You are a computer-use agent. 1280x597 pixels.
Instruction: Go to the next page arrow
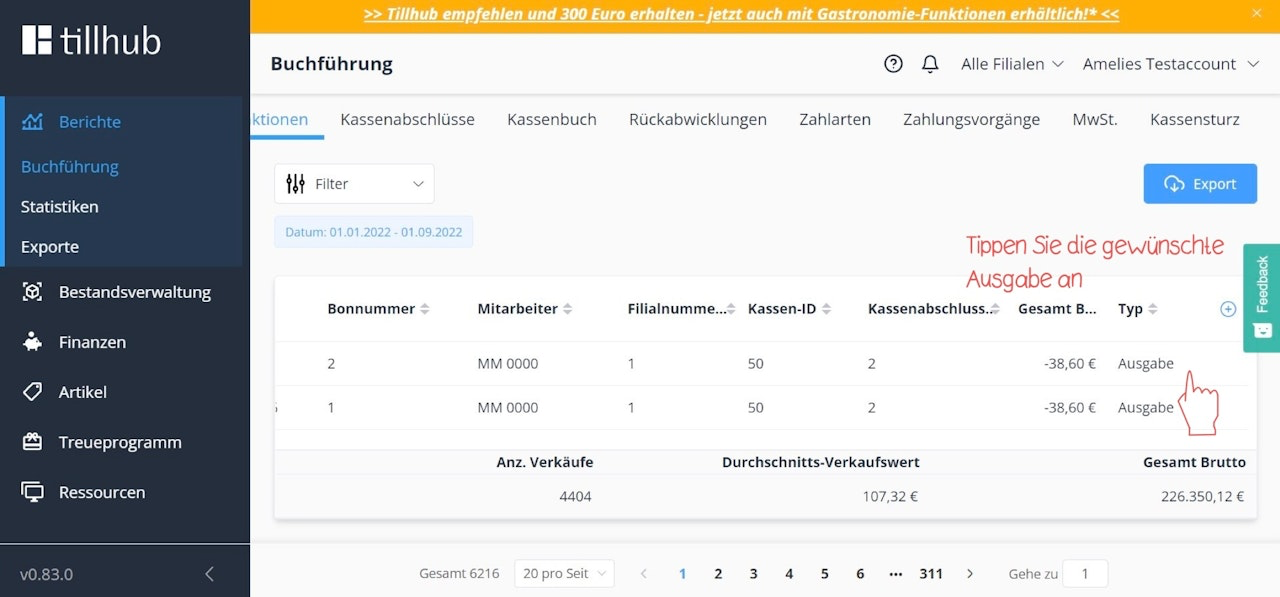tap(969, 574)
